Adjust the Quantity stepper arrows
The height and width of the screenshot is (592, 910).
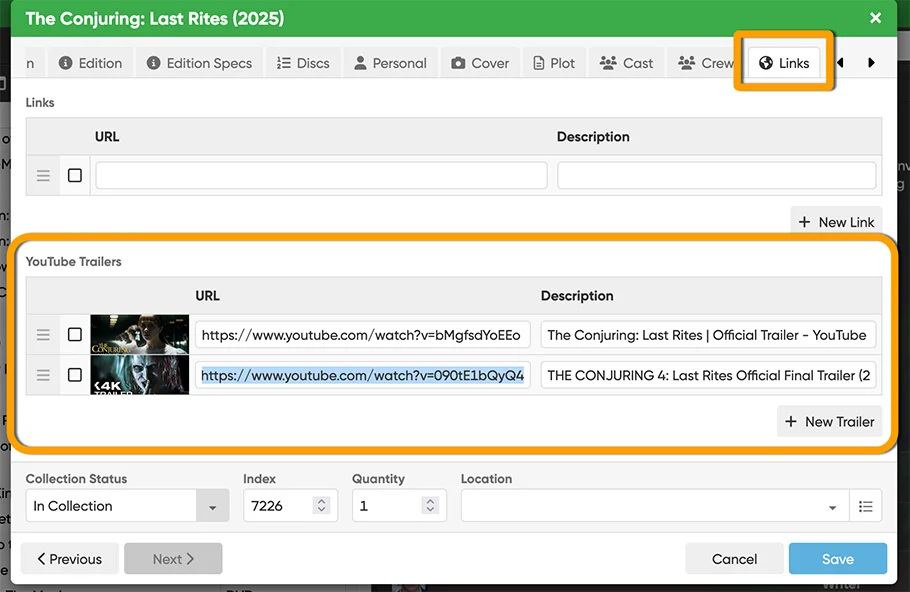(430, 506)
